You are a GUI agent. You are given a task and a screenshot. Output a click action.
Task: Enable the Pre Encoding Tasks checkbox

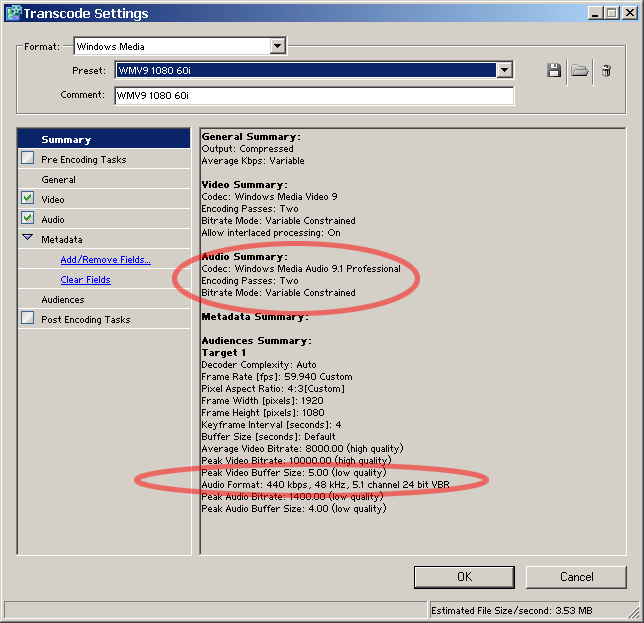pos(28,158)
